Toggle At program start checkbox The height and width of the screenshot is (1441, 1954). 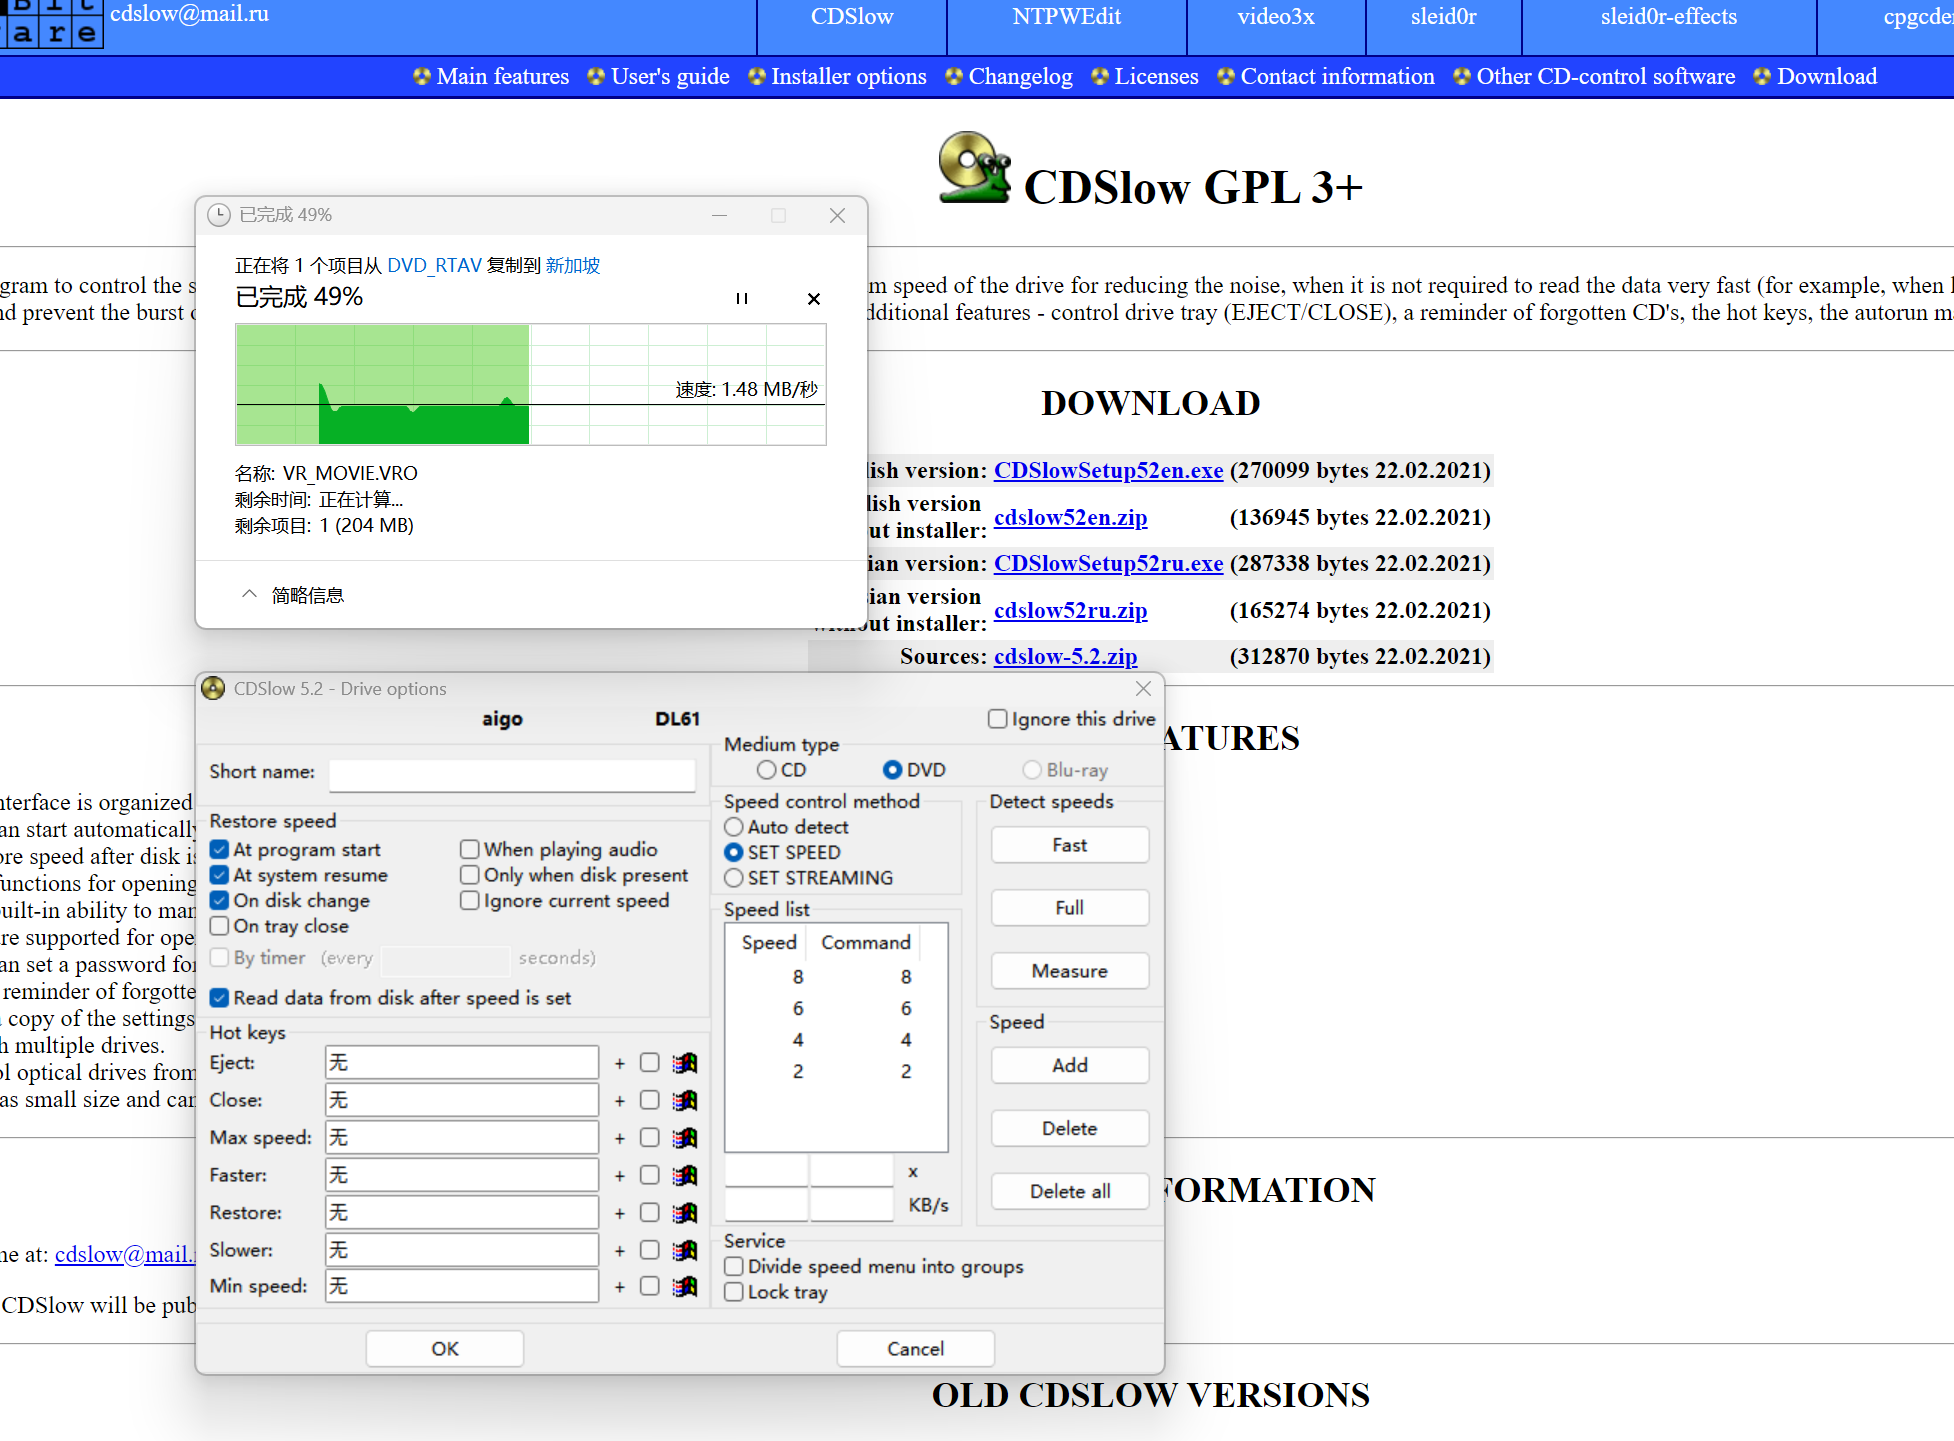220,850
